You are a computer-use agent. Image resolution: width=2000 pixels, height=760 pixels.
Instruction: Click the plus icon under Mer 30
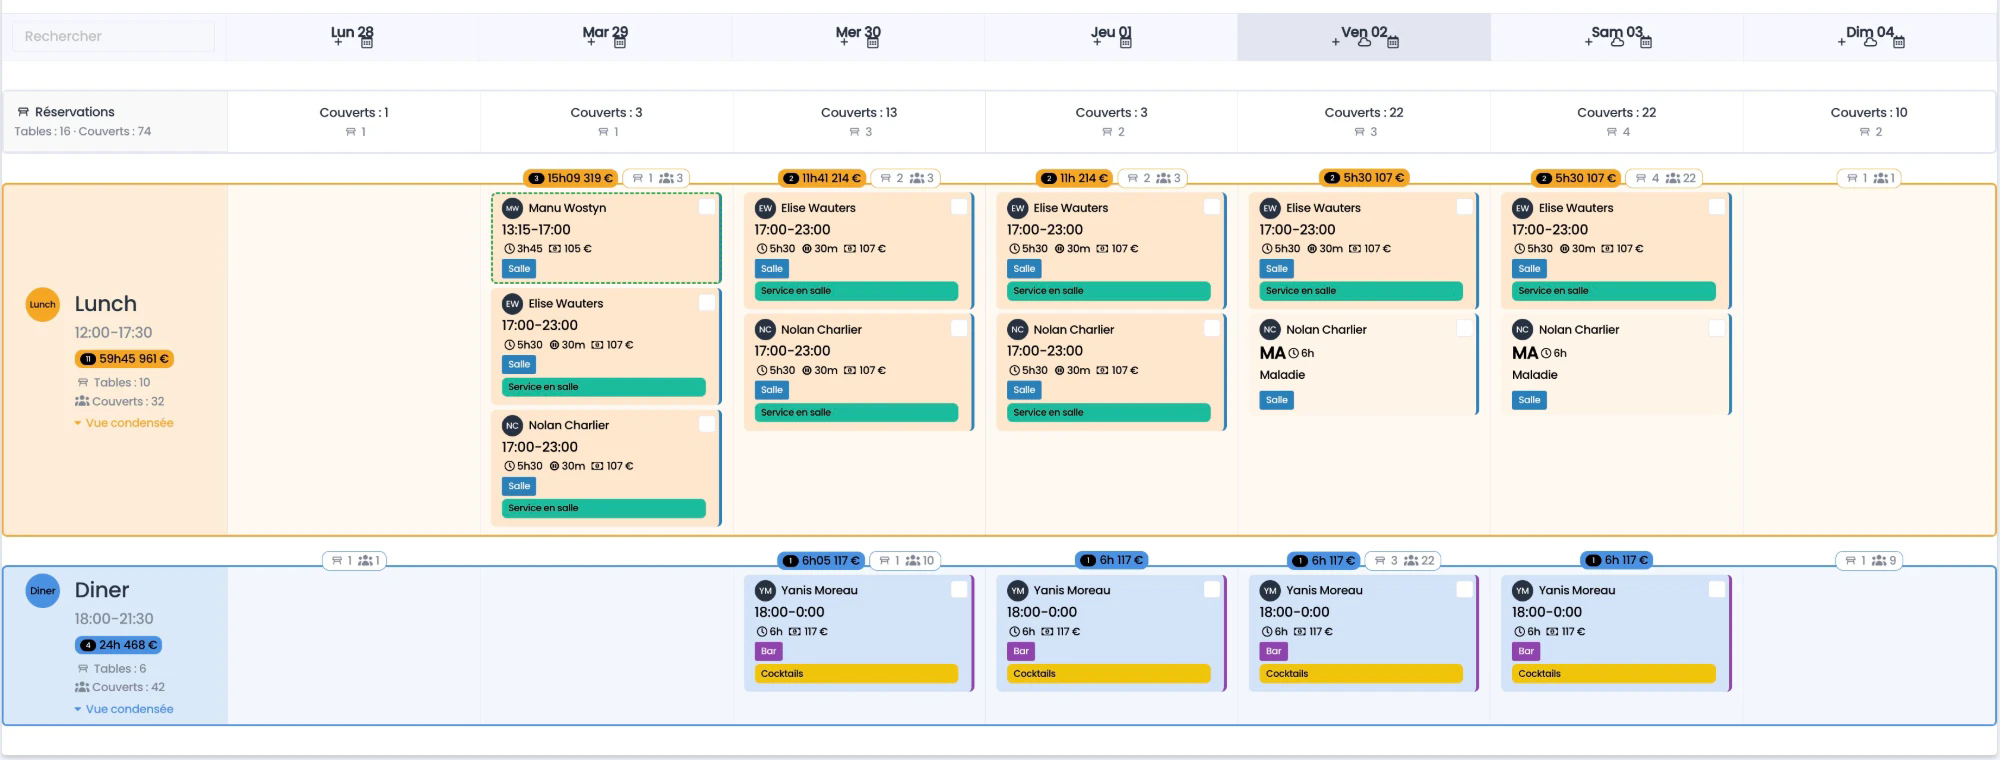[844, 42]
